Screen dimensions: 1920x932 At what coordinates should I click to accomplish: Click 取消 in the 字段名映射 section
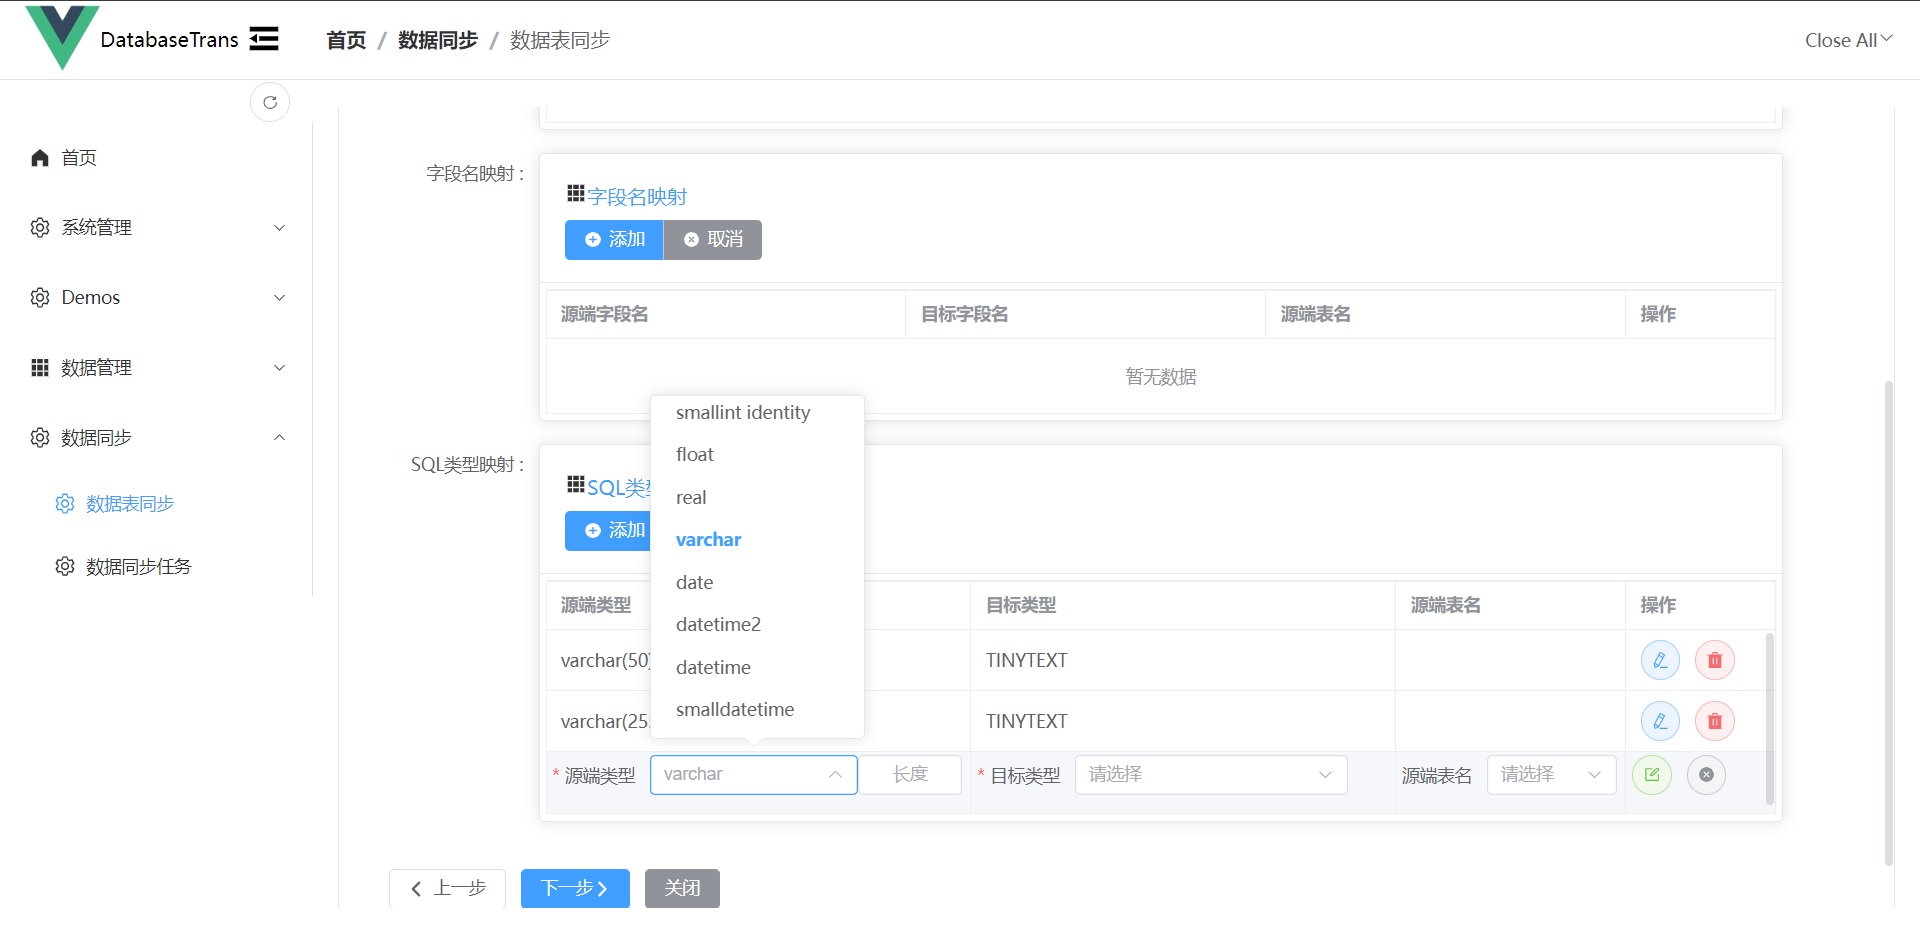713,240
